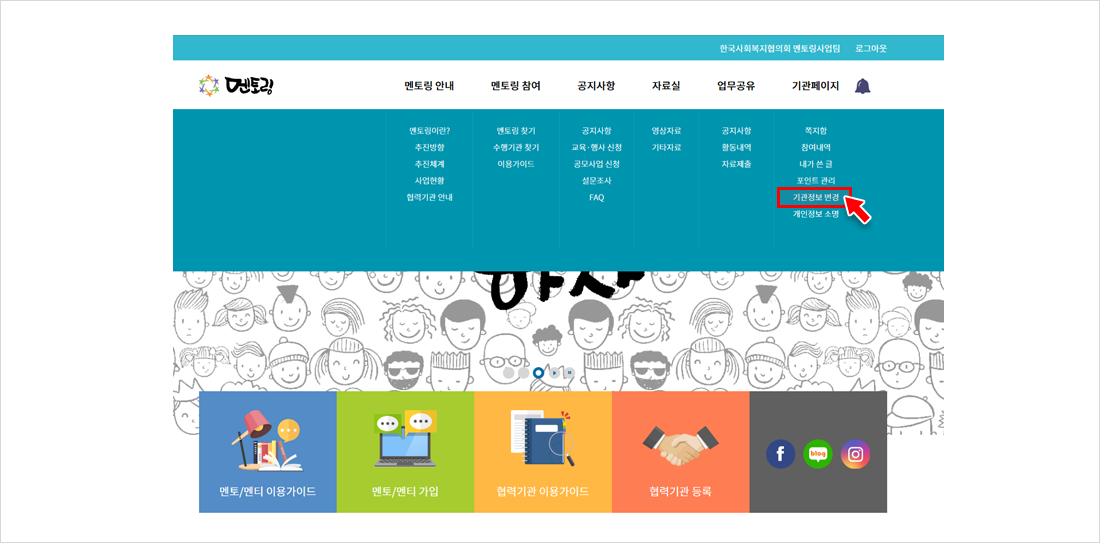The height and width of the screenshot is (543, 1100).
Task: Open the 협력기관 이용가이드 tile
Action: (x=542, y=451)
